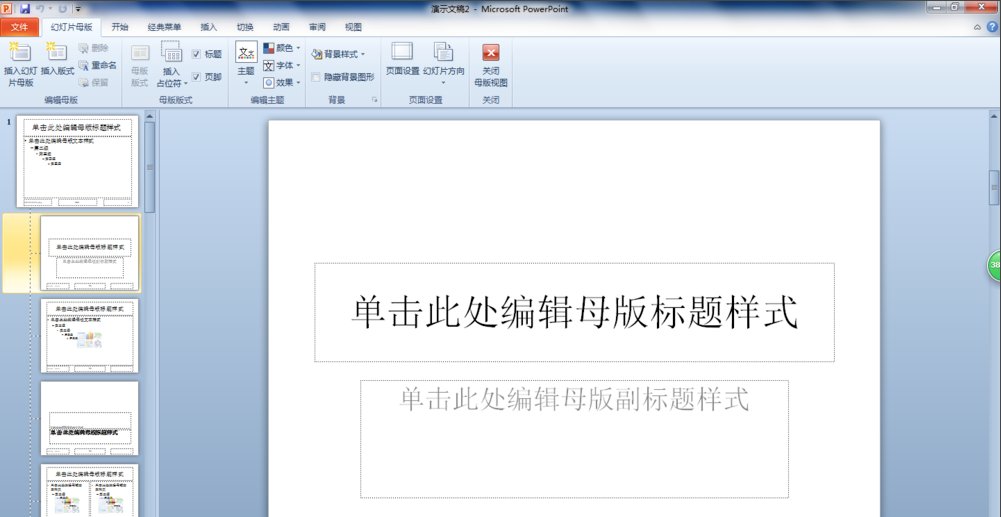Viewport: 1001px width, 517px height.
Task: Switch to the 审阅 tab
Action: click(x=317, y=27)
